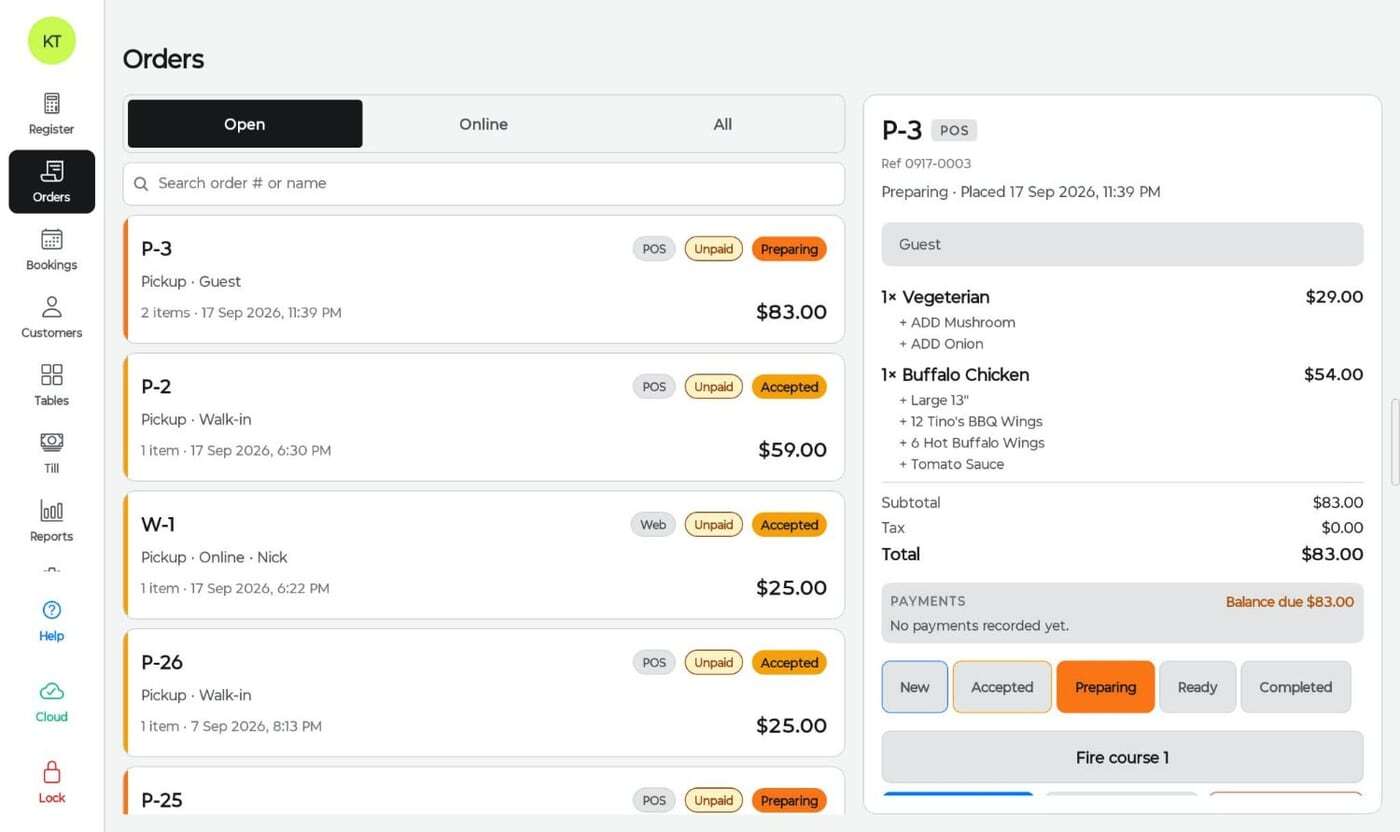Image resolution: width=1400 pixels, height=832 pixels.
Task: Click the $25.00 total on order W-1
Action: pos(791,588)
